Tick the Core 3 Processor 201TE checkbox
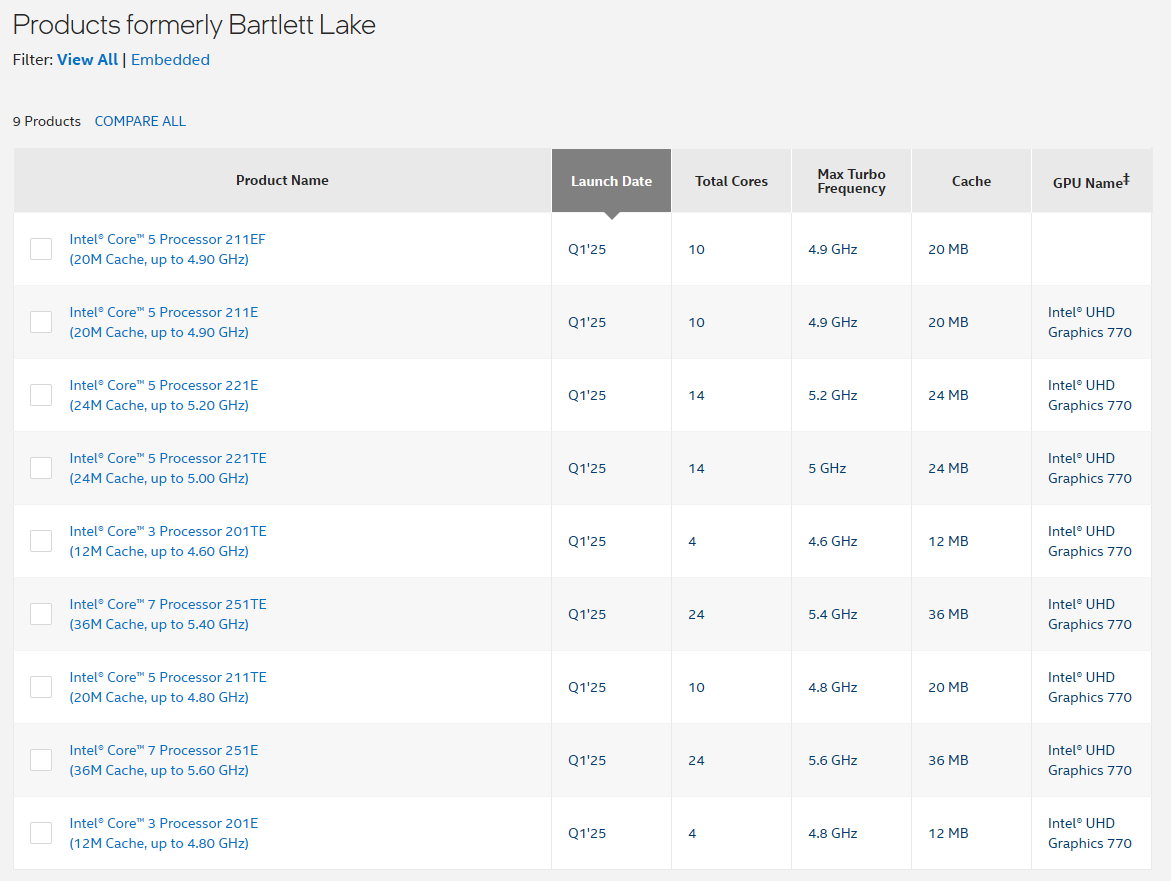 (41, 541)
